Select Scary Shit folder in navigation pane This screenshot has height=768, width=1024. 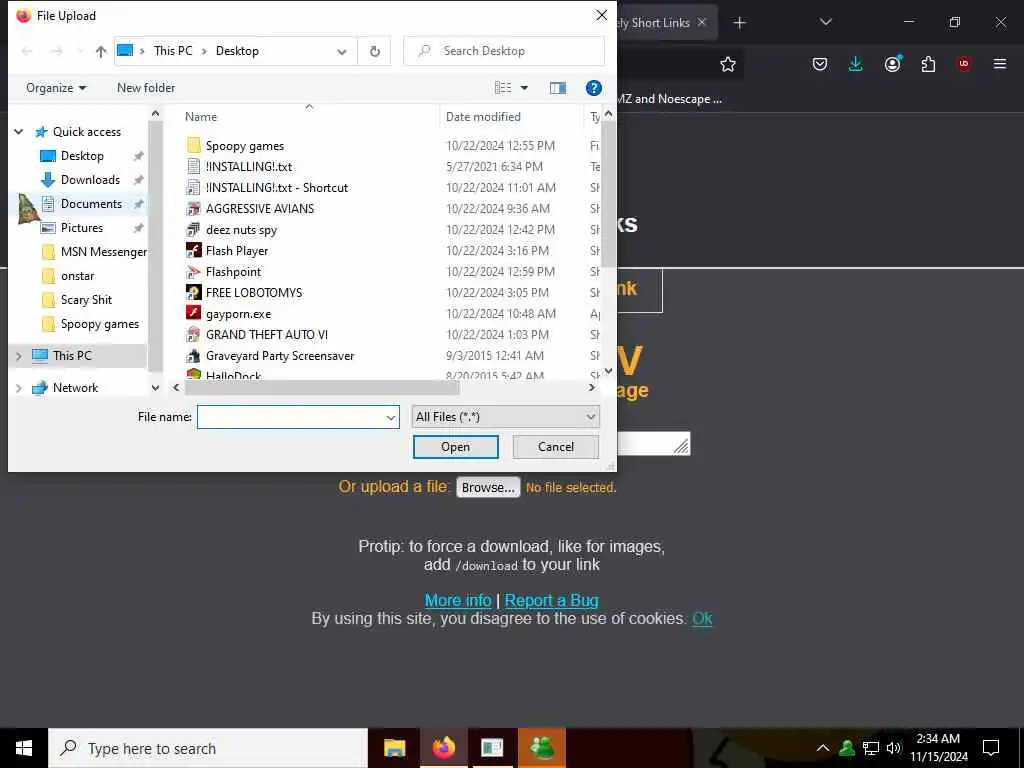(x=86, y=300)
